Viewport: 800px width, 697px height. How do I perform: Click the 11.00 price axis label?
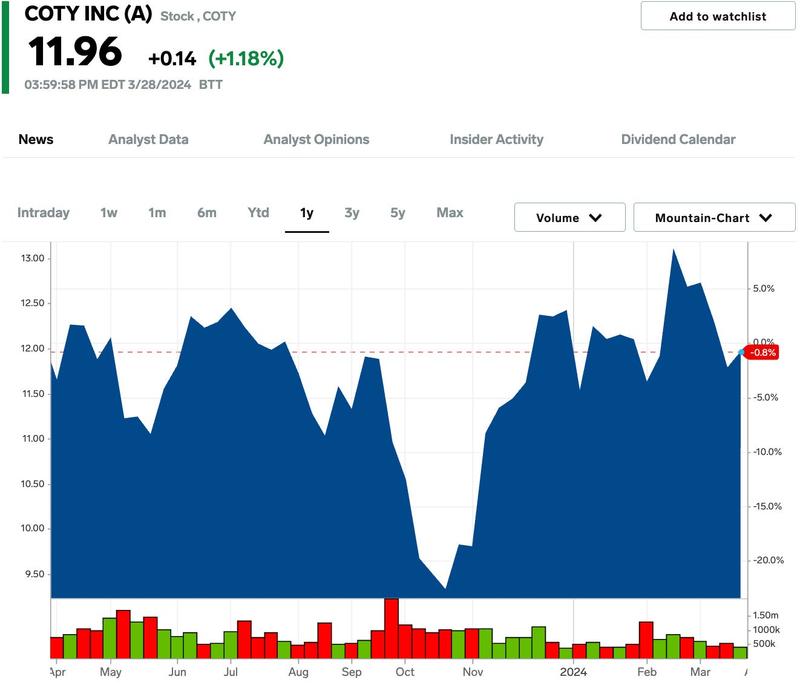click(x=33, y=439)
